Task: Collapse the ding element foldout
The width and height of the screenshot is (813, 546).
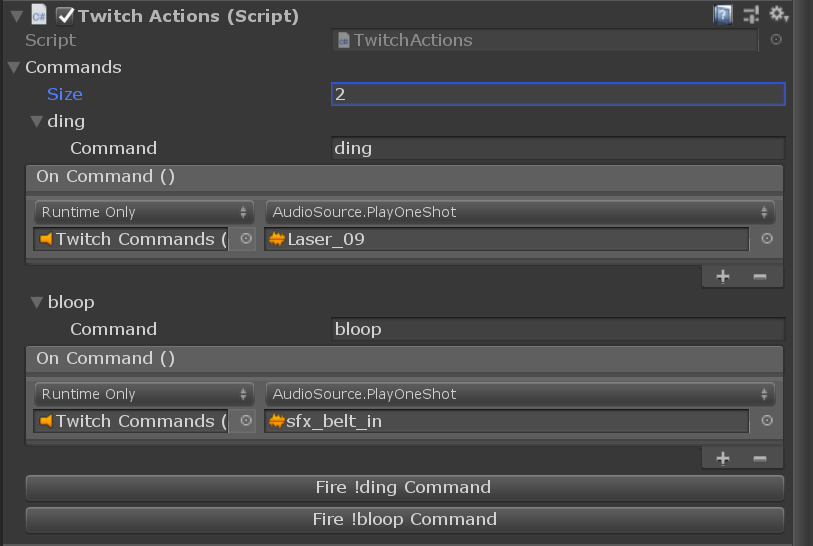Action: (36, 121)
